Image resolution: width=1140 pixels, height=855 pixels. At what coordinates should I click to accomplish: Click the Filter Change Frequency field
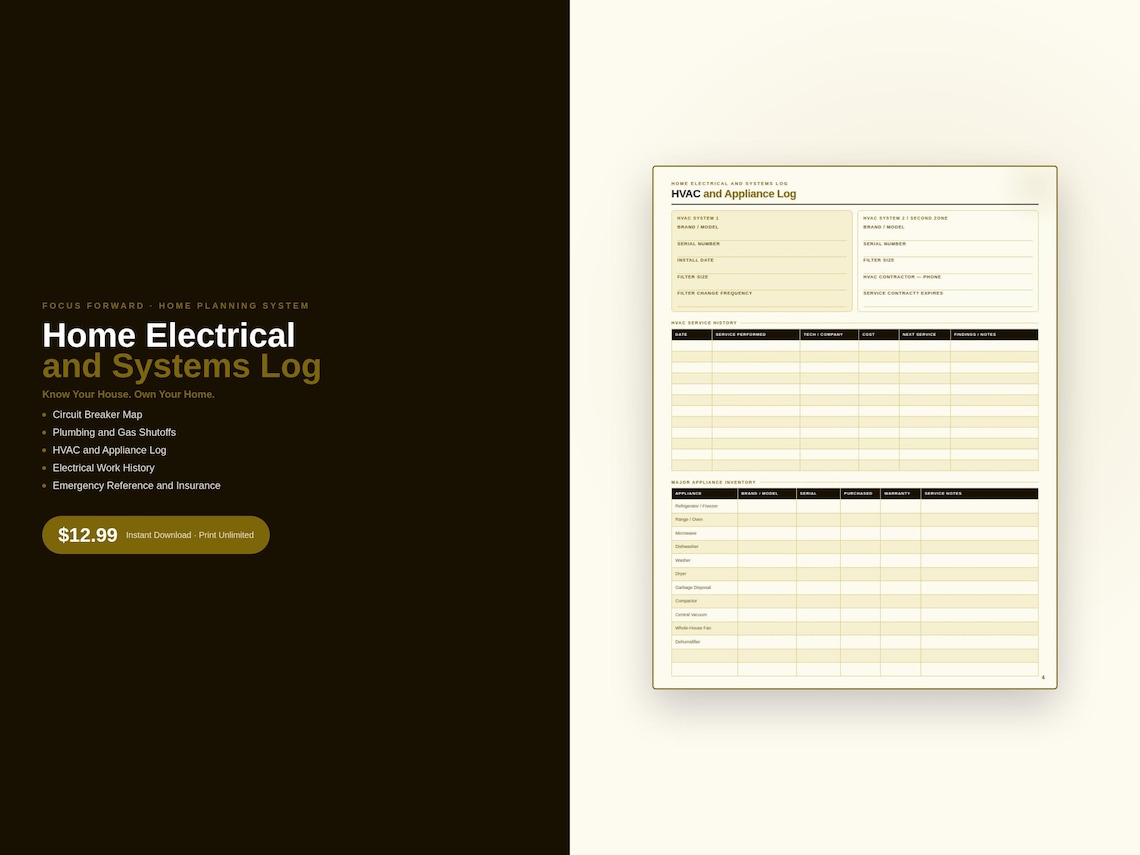point(761,299)
